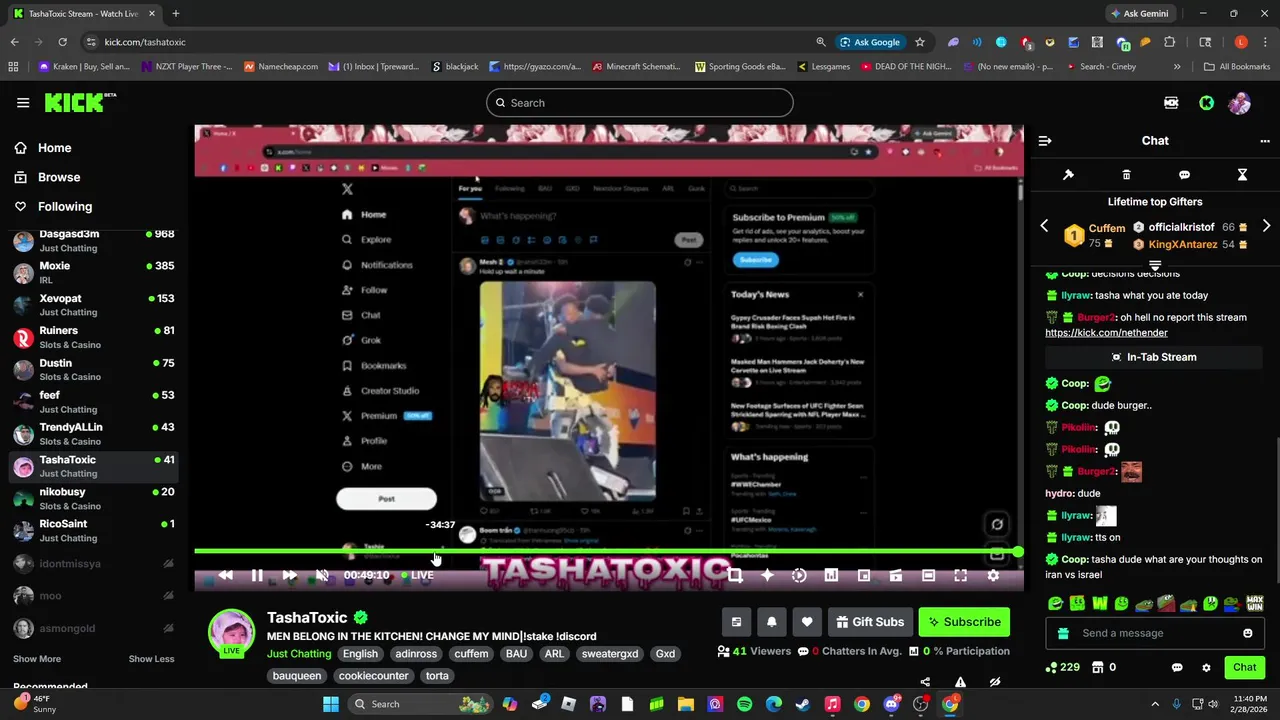Toggle picture-in-picture mode in player
This screenshot has width=1280, height=720.
(864, 575)
